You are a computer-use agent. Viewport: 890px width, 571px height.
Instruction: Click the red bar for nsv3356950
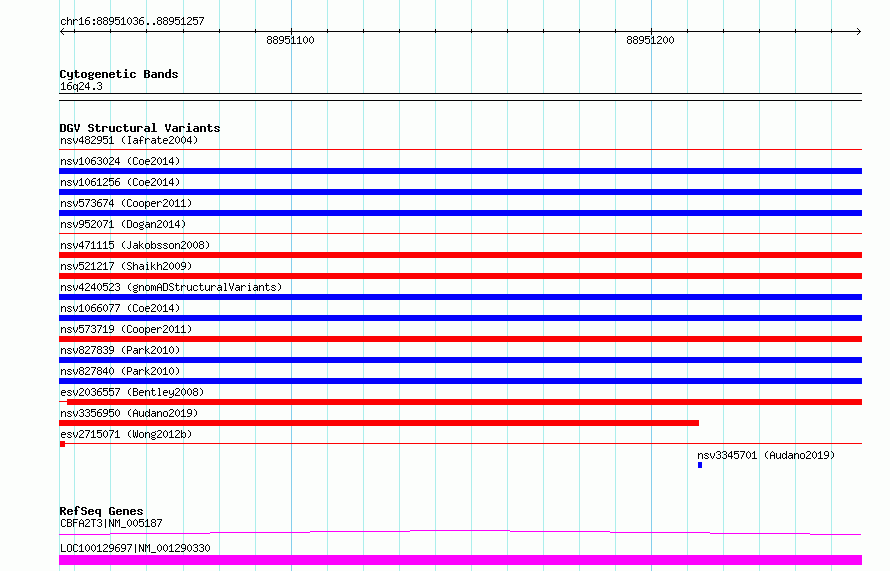pos(379,423)
